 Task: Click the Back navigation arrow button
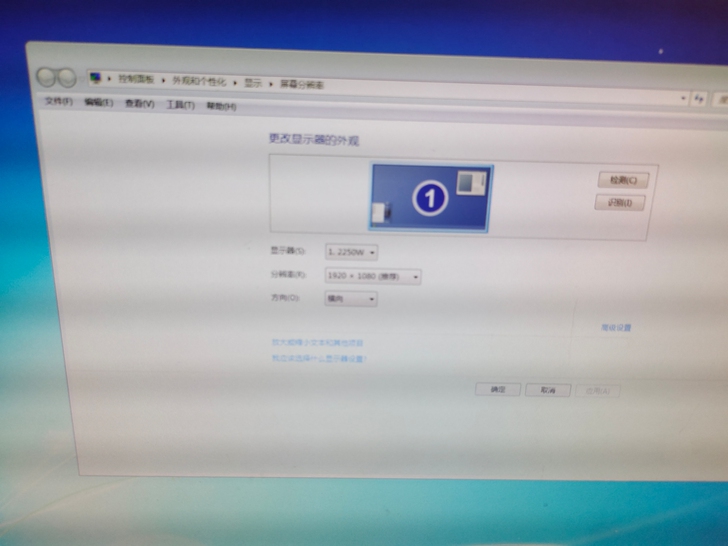click(46, 78)
